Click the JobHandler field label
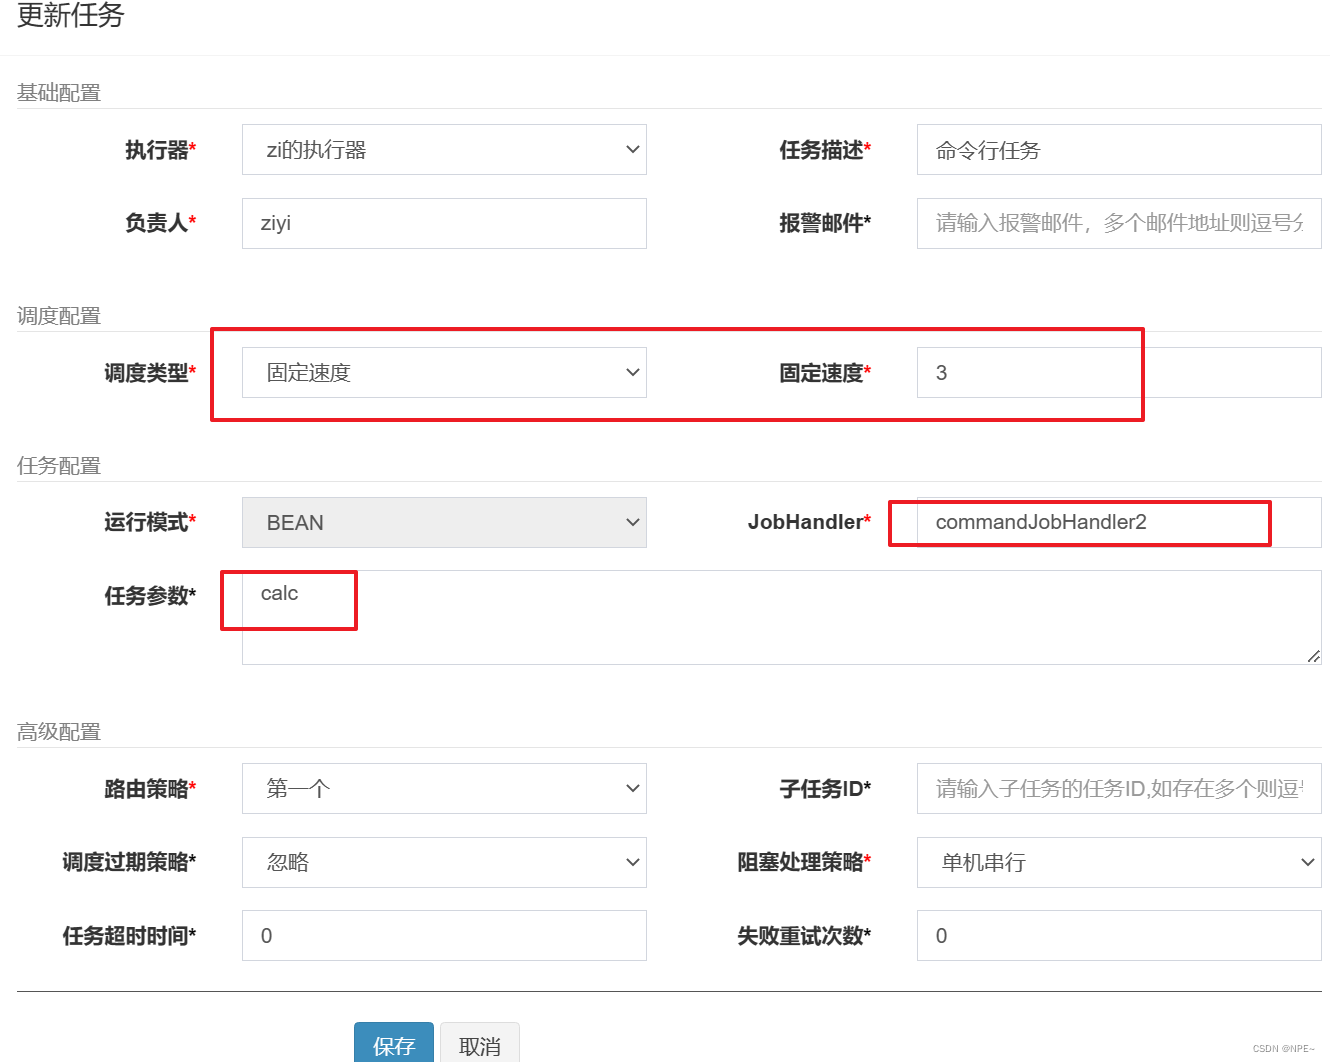This screenshot has height=1062, width=1330. pos(809,522)
